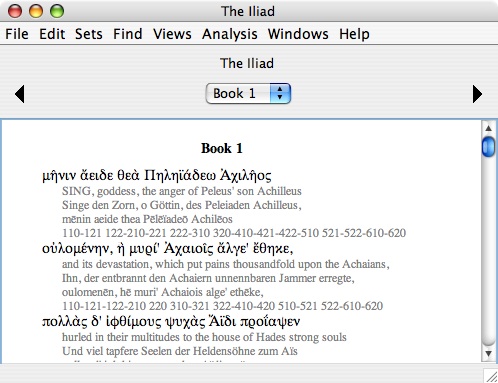Image resolution: width=498 pixels, height=383 pixels.
Task: Click the bold 'Book 1' heading in text
Action: pos(222,148)
